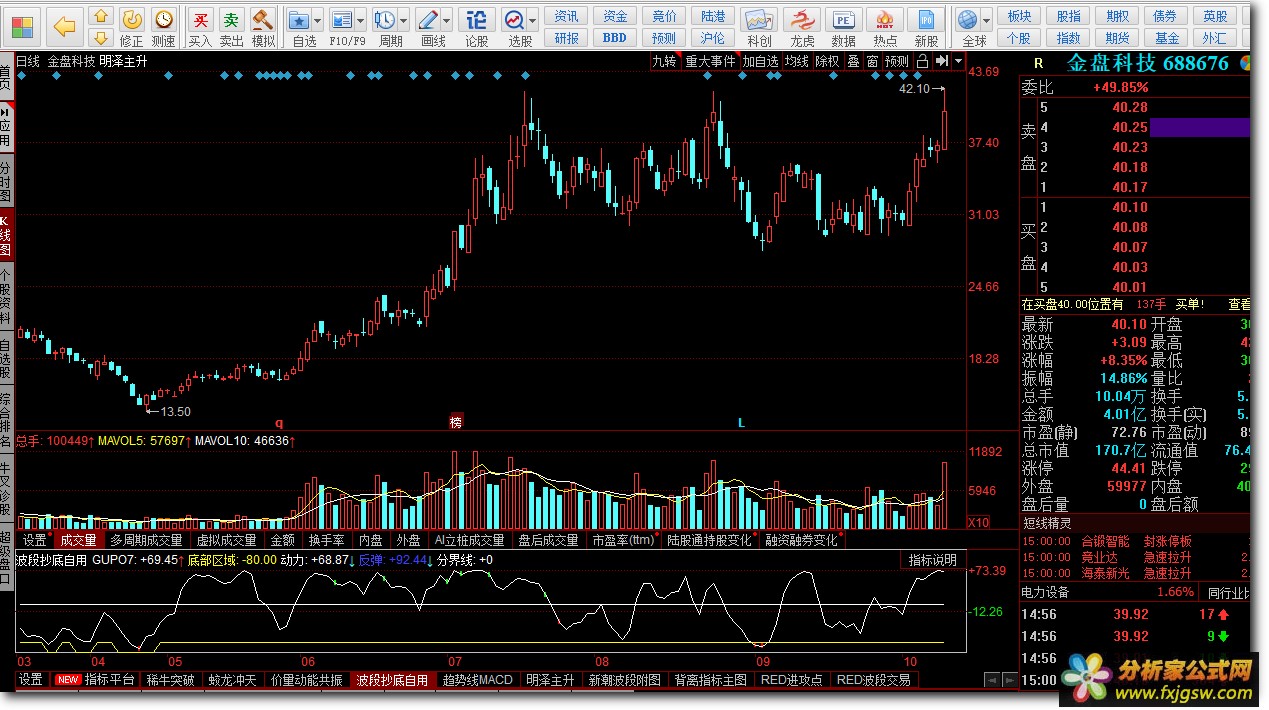The width and height of the screenshot is (1269, 710).
Task: Click 加自选 add to watchlist
Action: [760, 61]
